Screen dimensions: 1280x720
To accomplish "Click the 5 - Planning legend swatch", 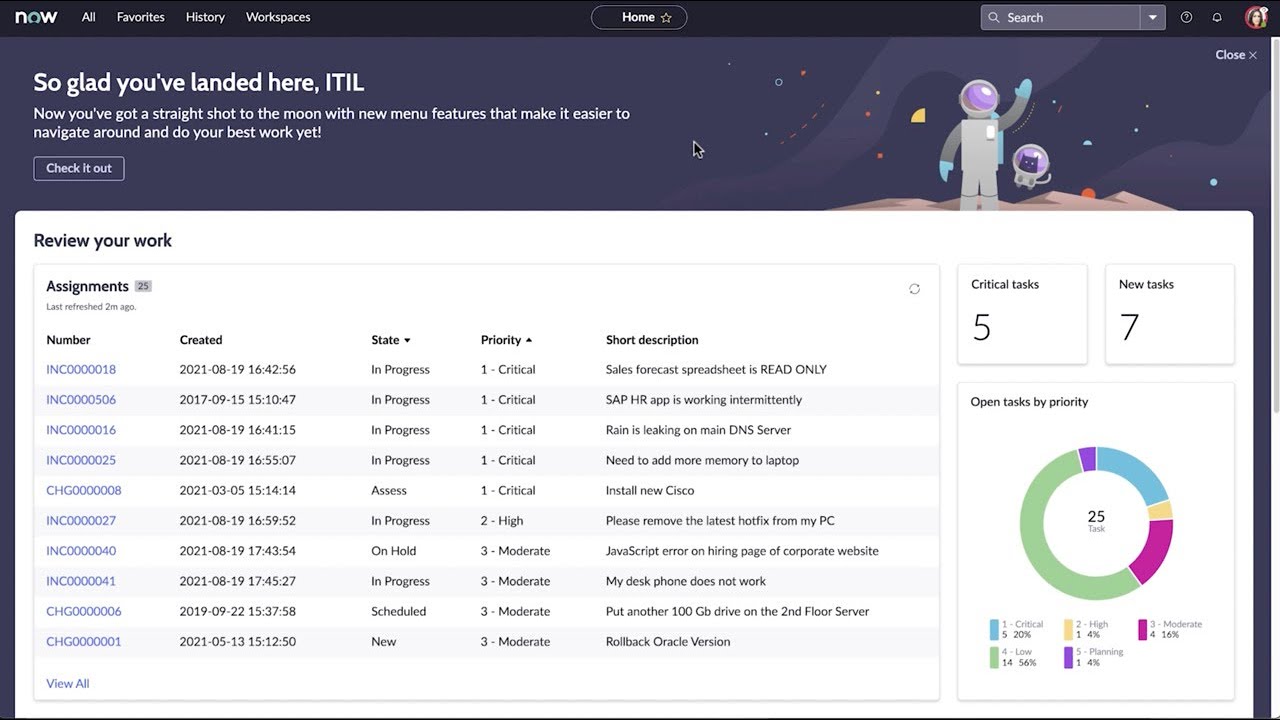I will 1068,657.
